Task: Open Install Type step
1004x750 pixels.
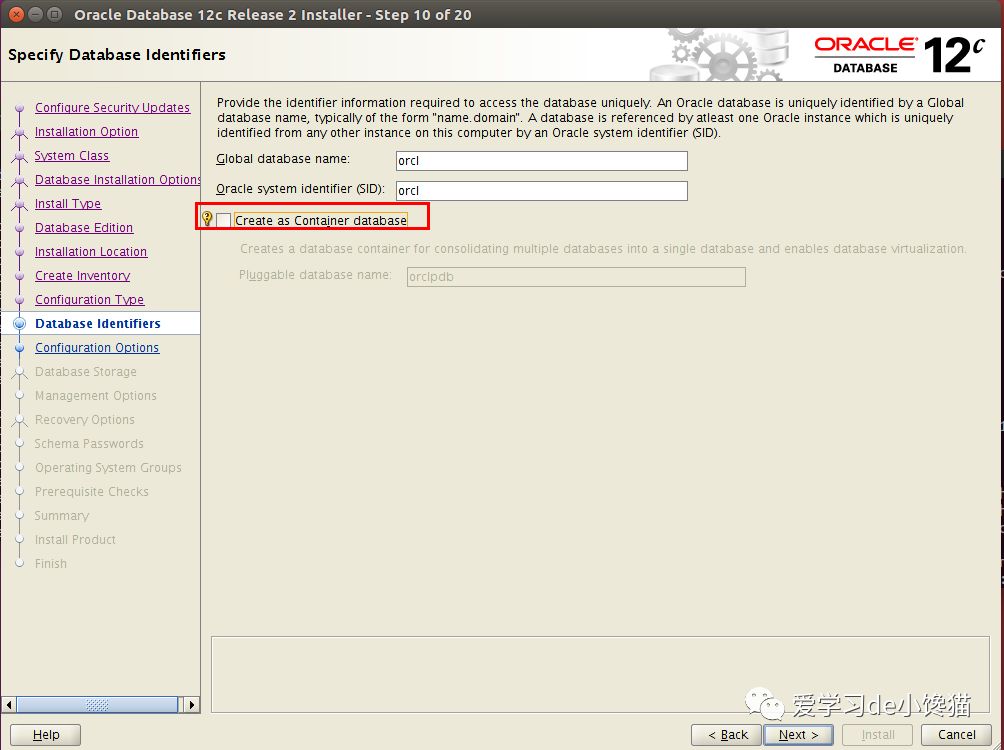Action: (68, 204)
